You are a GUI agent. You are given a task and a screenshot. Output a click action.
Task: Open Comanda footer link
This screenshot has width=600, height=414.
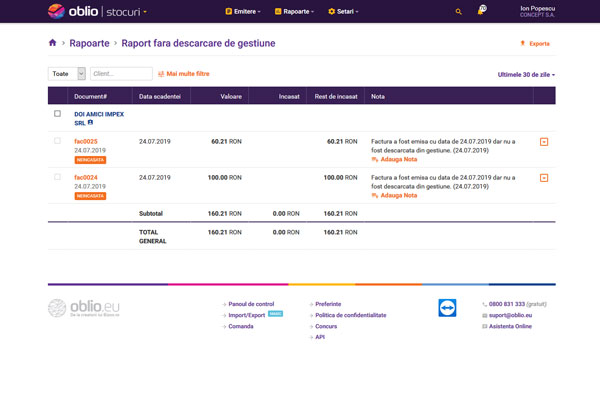click(241, 326)
